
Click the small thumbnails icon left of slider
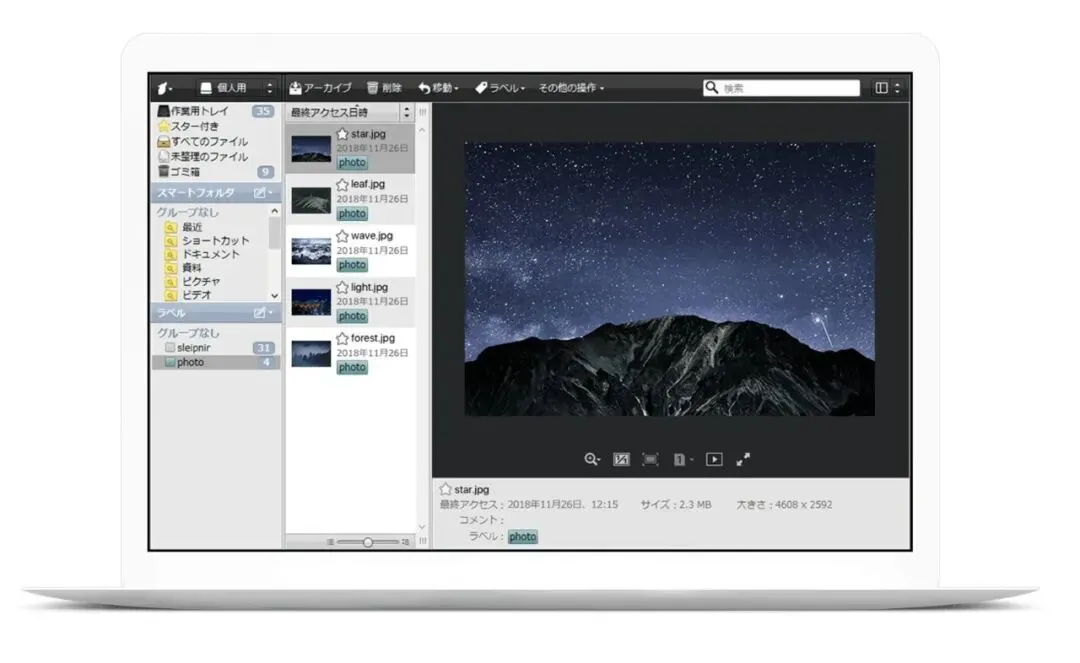(331, 543)
